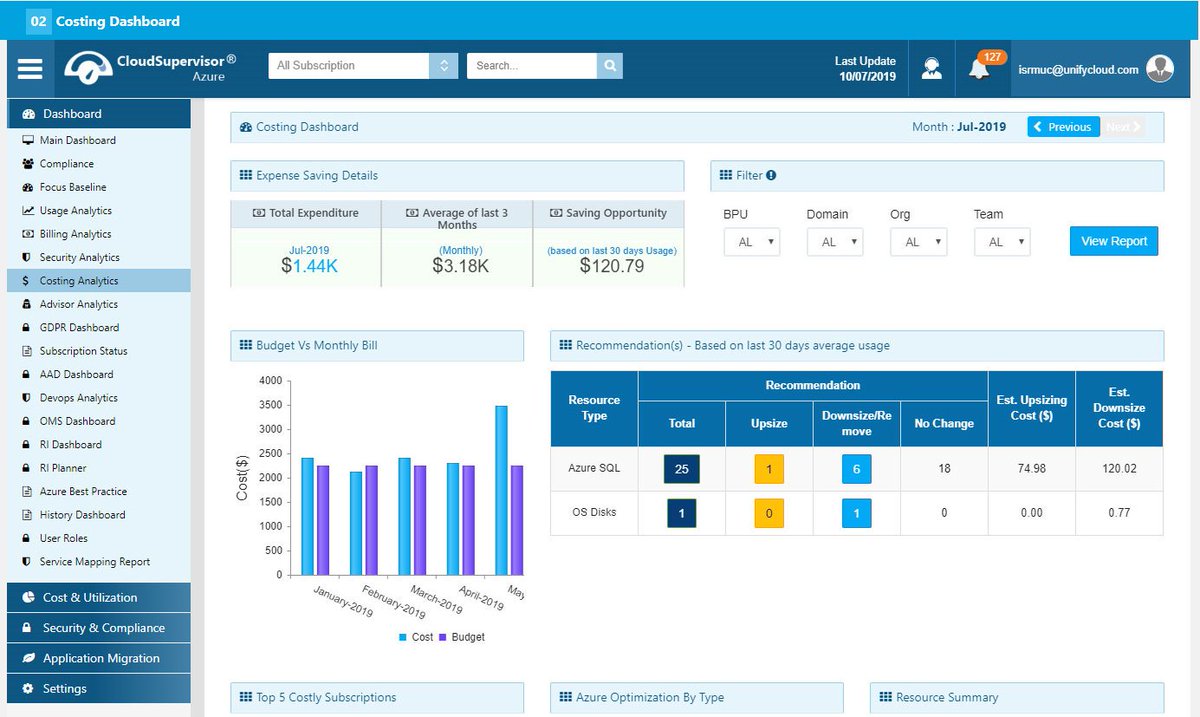Click the Top 5 Costly Subscriptions header

point(377,697)
